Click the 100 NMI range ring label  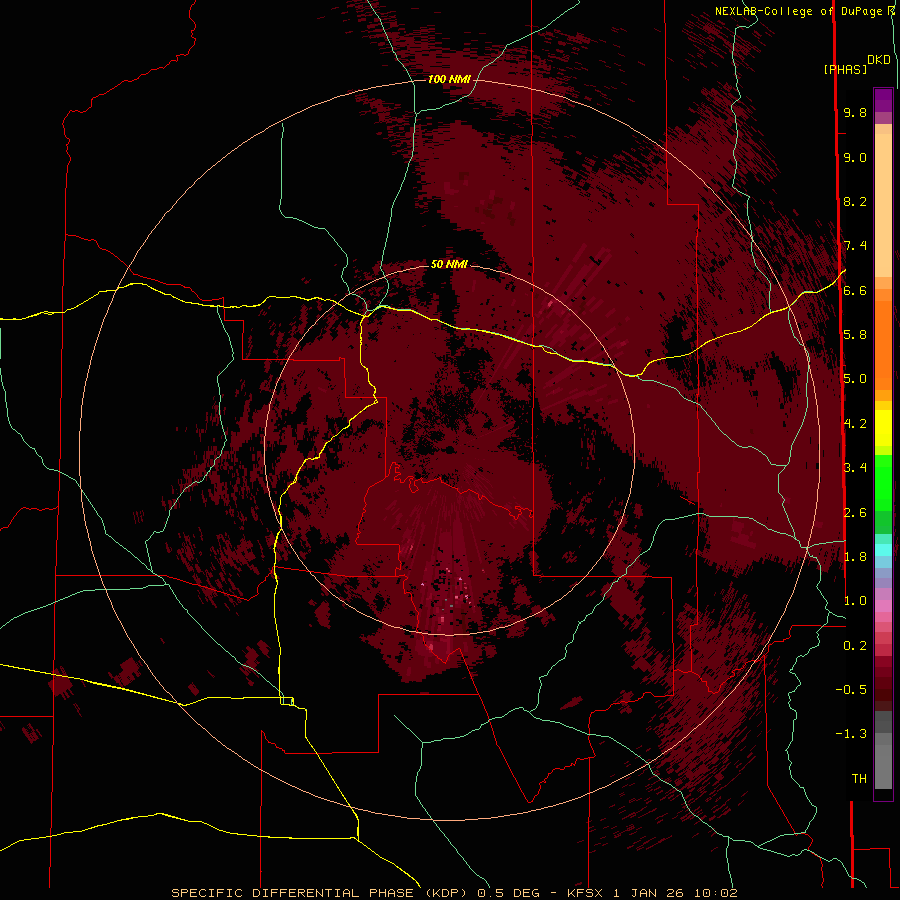click(449, 79)
